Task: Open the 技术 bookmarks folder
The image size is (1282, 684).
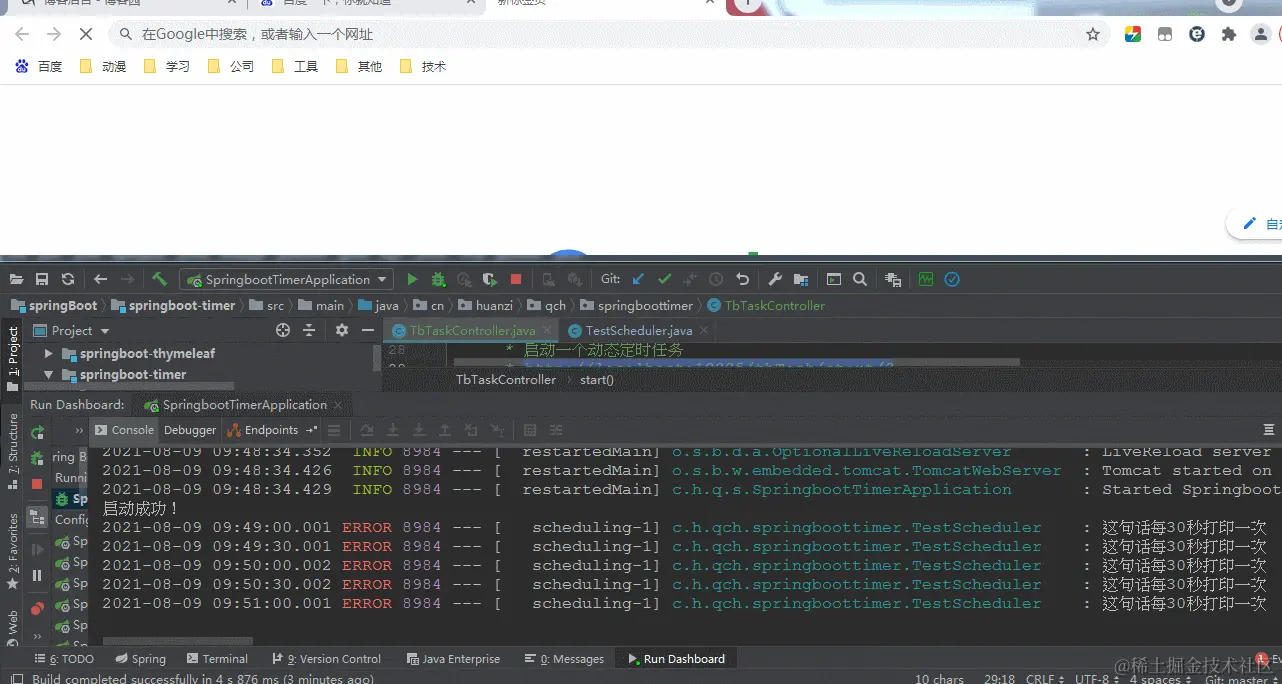Action: [x=423, y=66]
